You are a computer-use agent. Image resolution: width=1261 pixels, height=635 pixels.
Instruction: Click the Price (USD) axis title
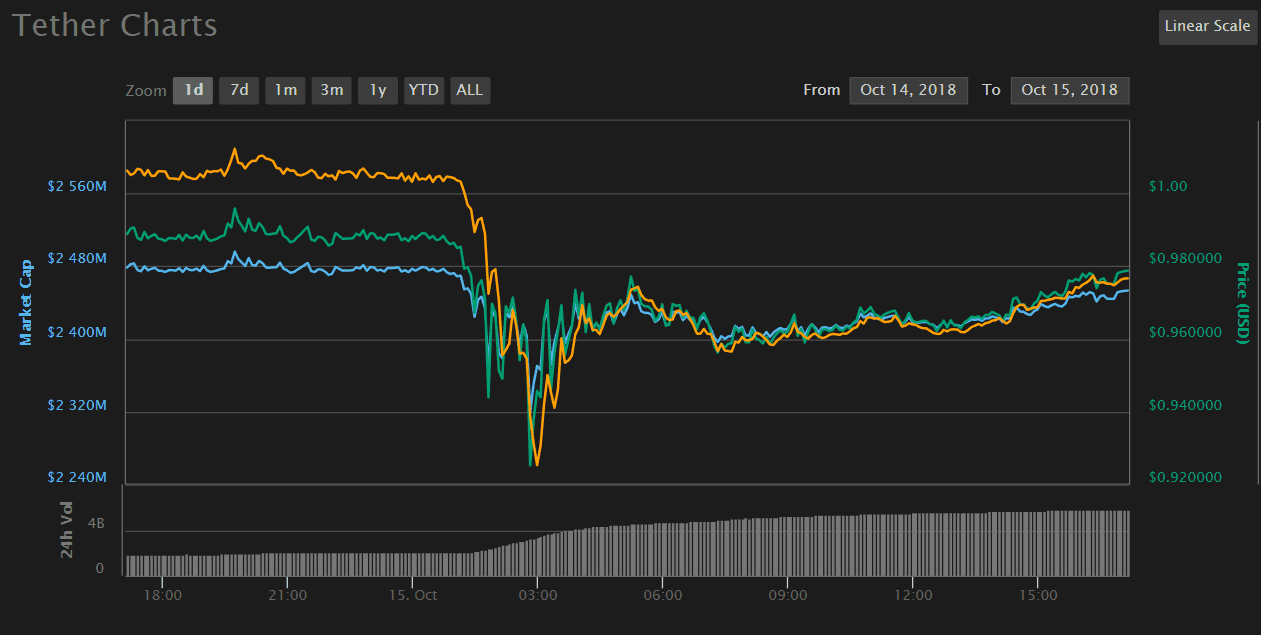1243,303
